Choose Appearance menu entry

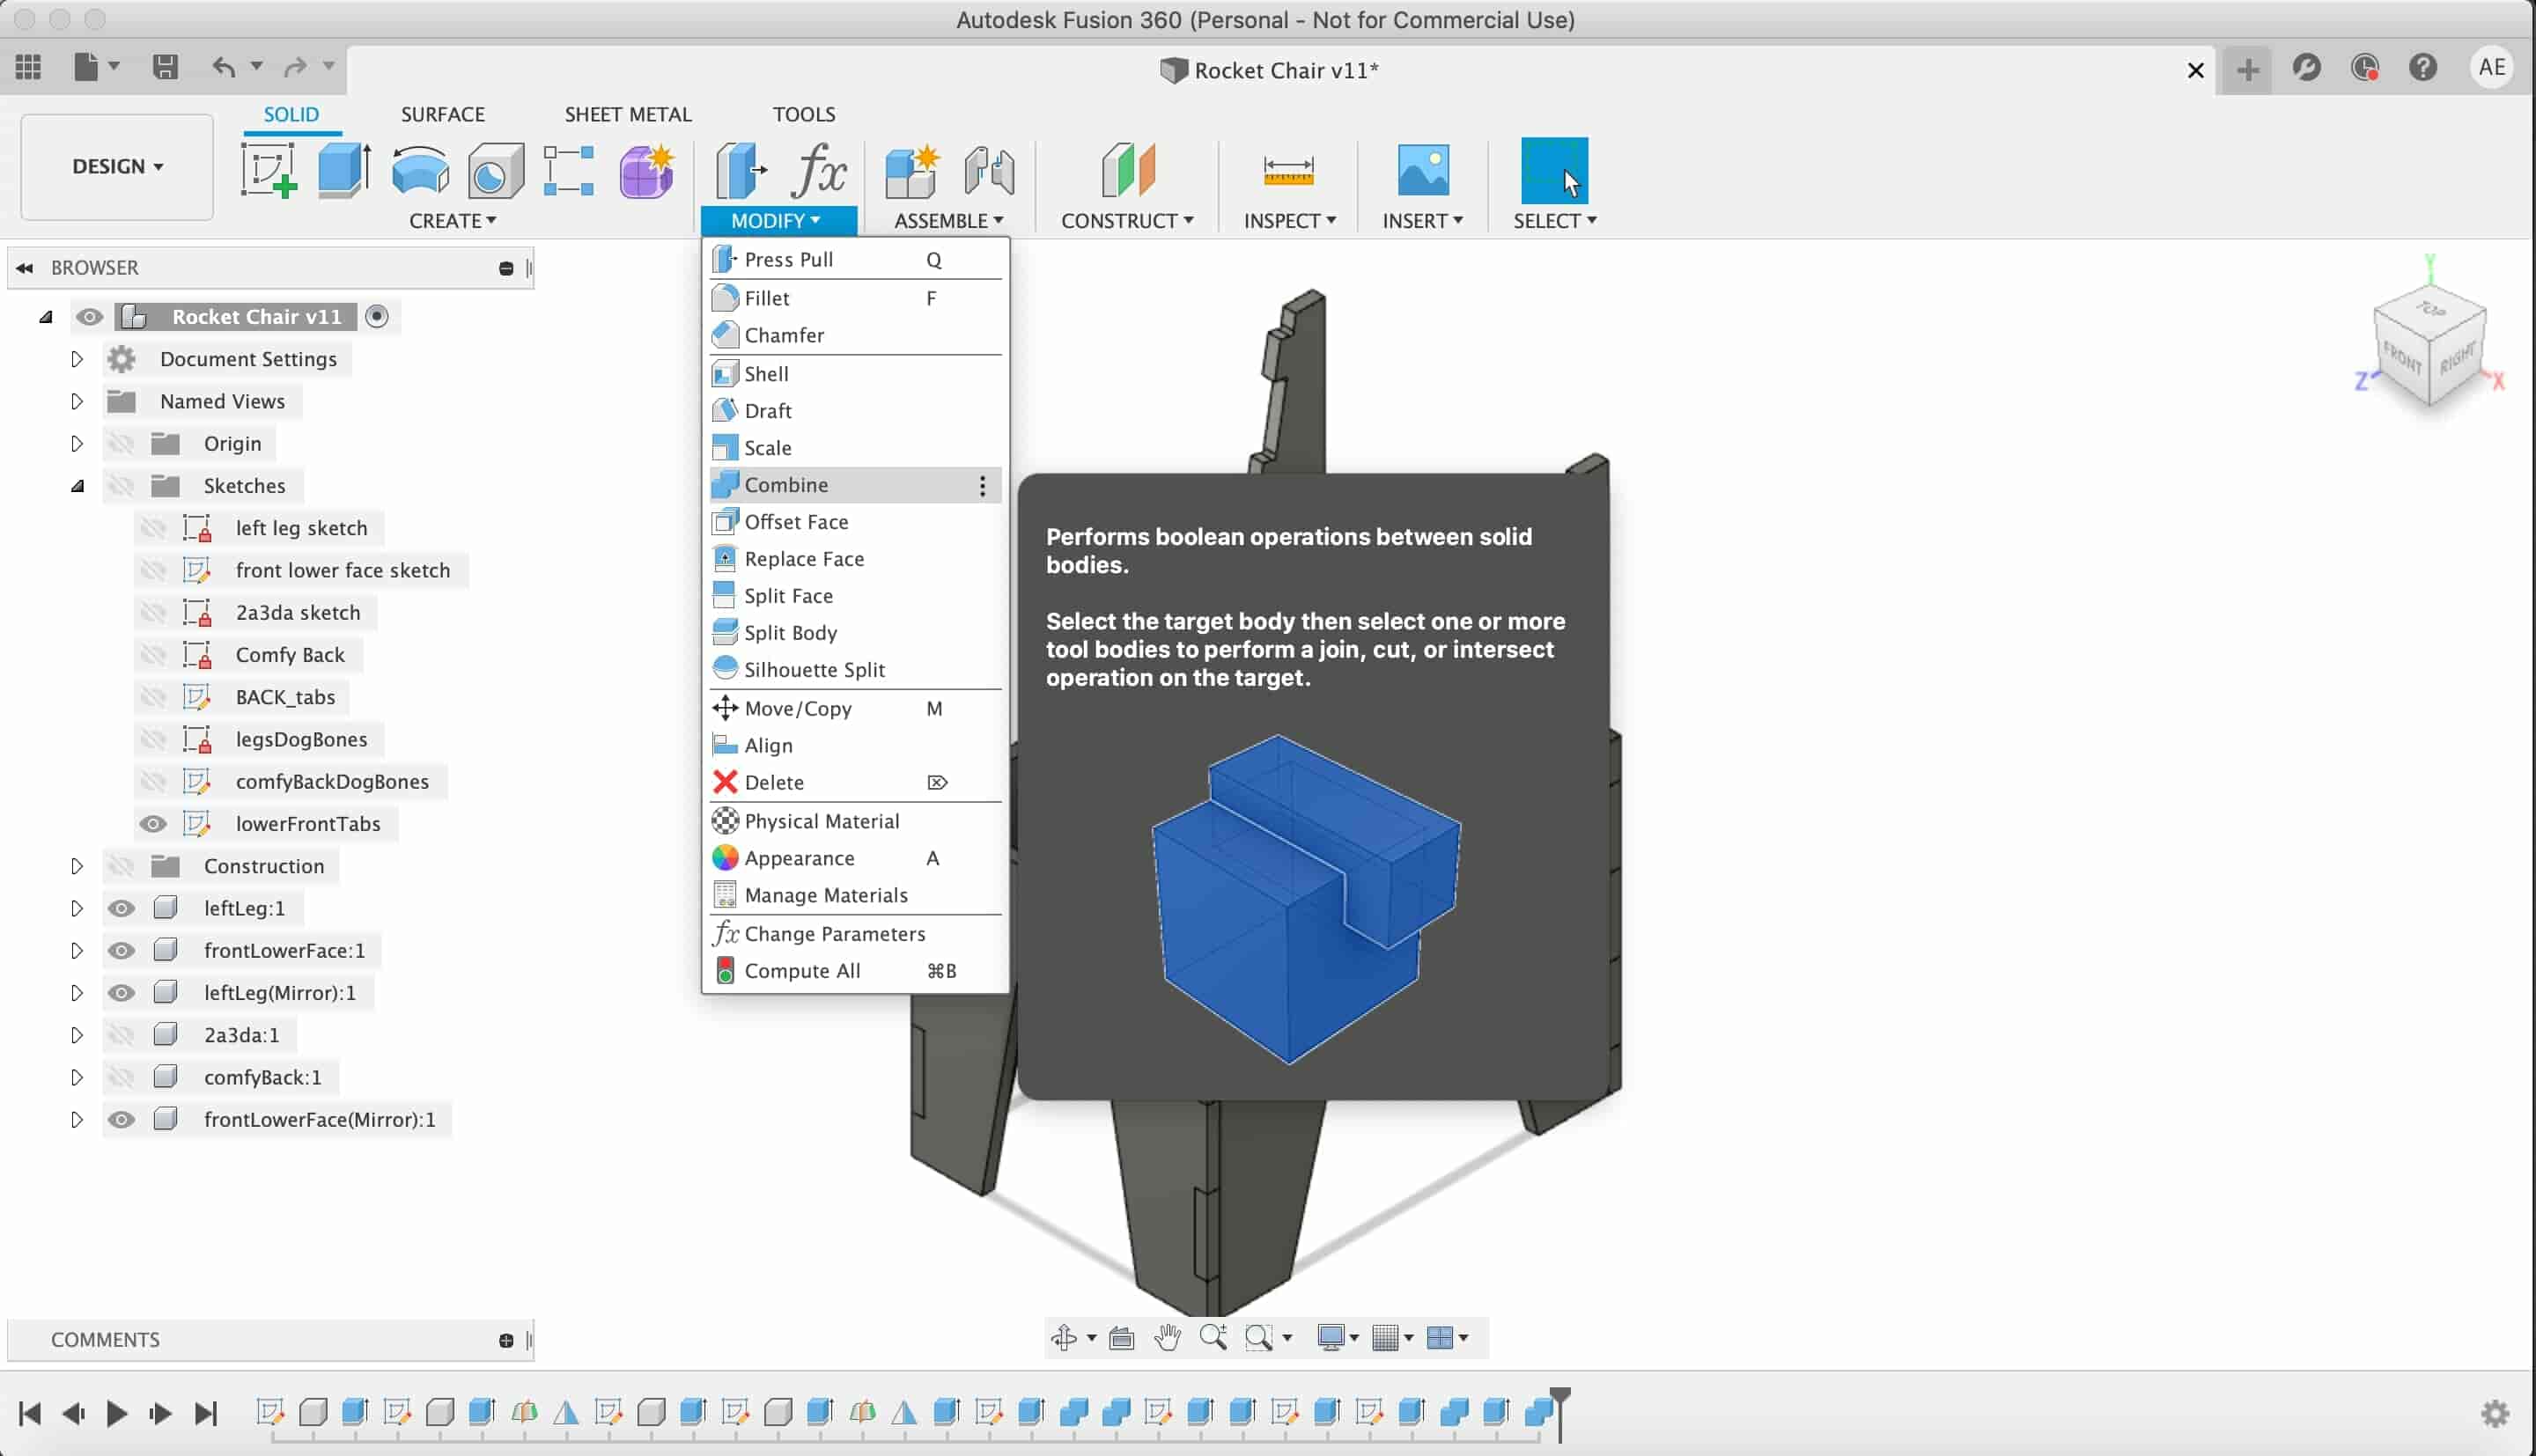pos(855,859)
